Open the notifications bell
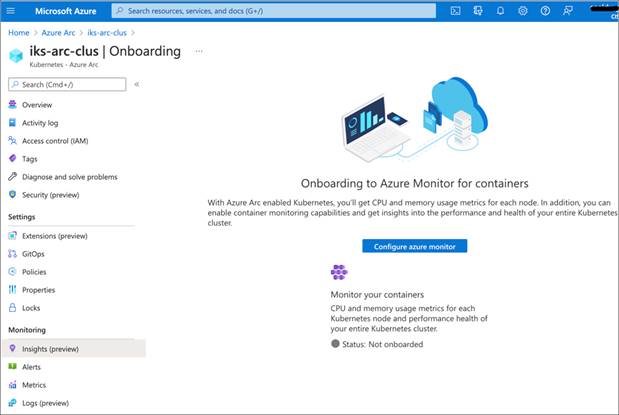This screenshot has height=415, width=619. coord(500,11)
